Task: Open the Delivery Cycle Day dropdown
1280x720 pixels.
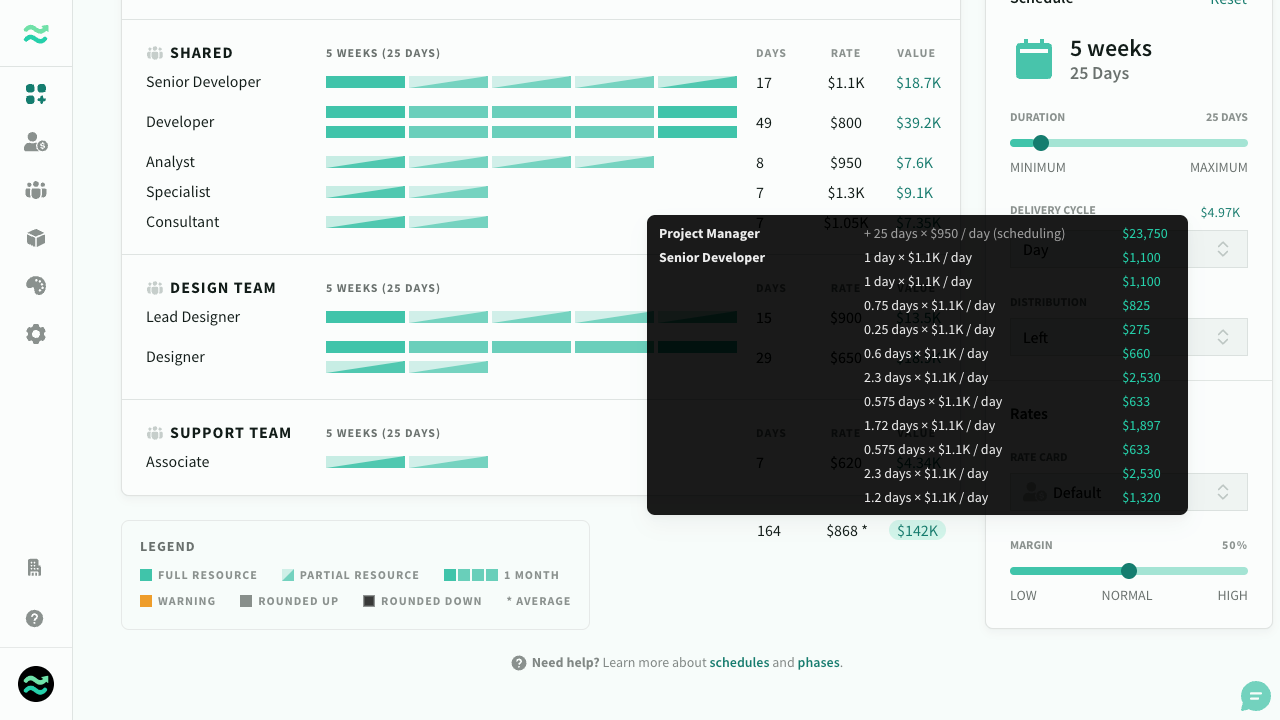Action: 1129,249
